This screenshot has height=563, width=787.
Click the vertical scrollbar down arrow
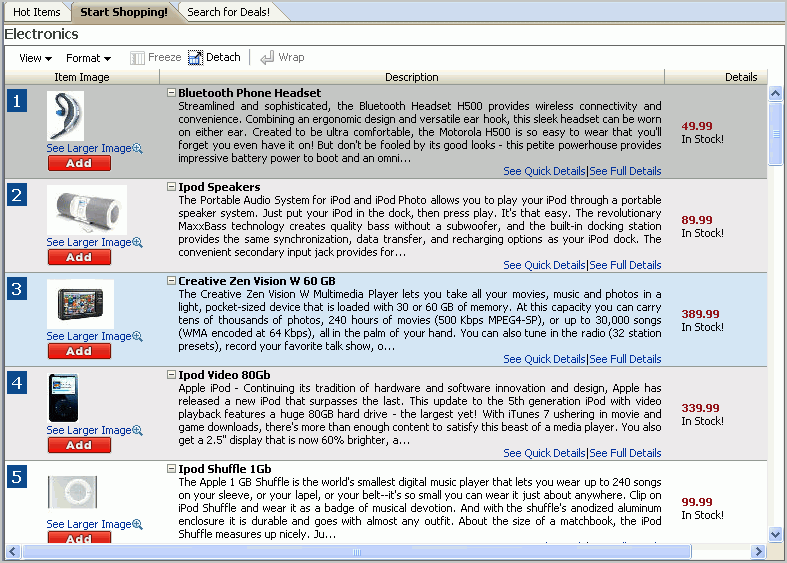(775, 534)
